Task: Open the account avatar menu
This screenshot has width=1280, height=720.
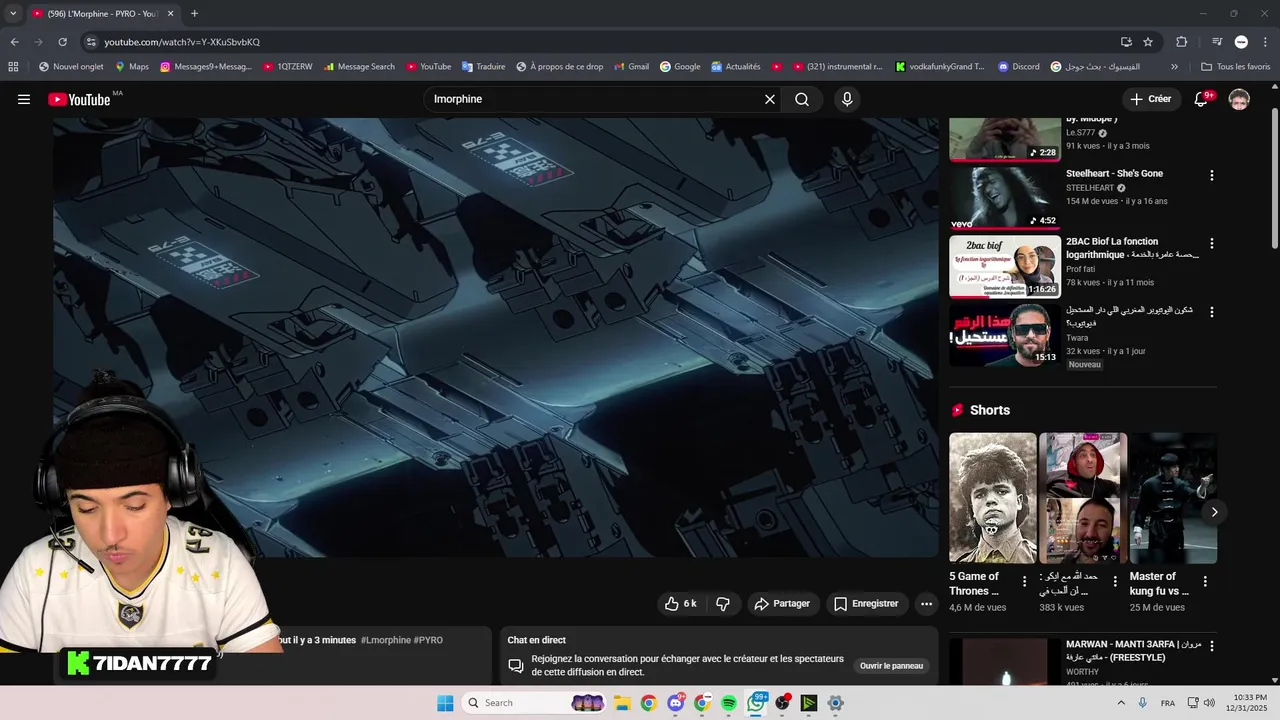Action: (x=1239, y=99)
